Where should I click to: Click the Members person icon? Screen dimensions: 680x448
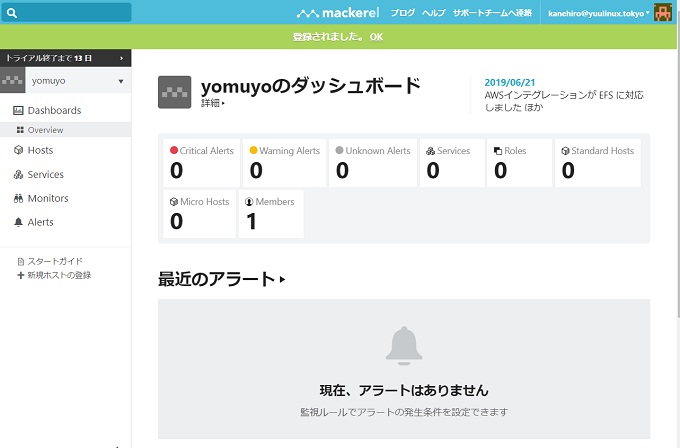(x=249, y=202)
